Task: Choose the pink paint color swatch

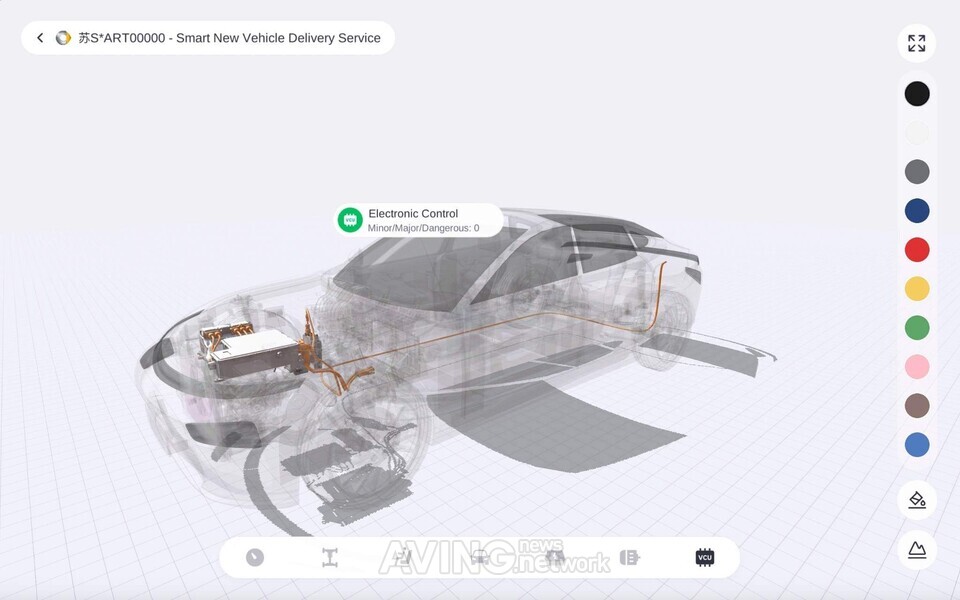Action: [917, 366]
